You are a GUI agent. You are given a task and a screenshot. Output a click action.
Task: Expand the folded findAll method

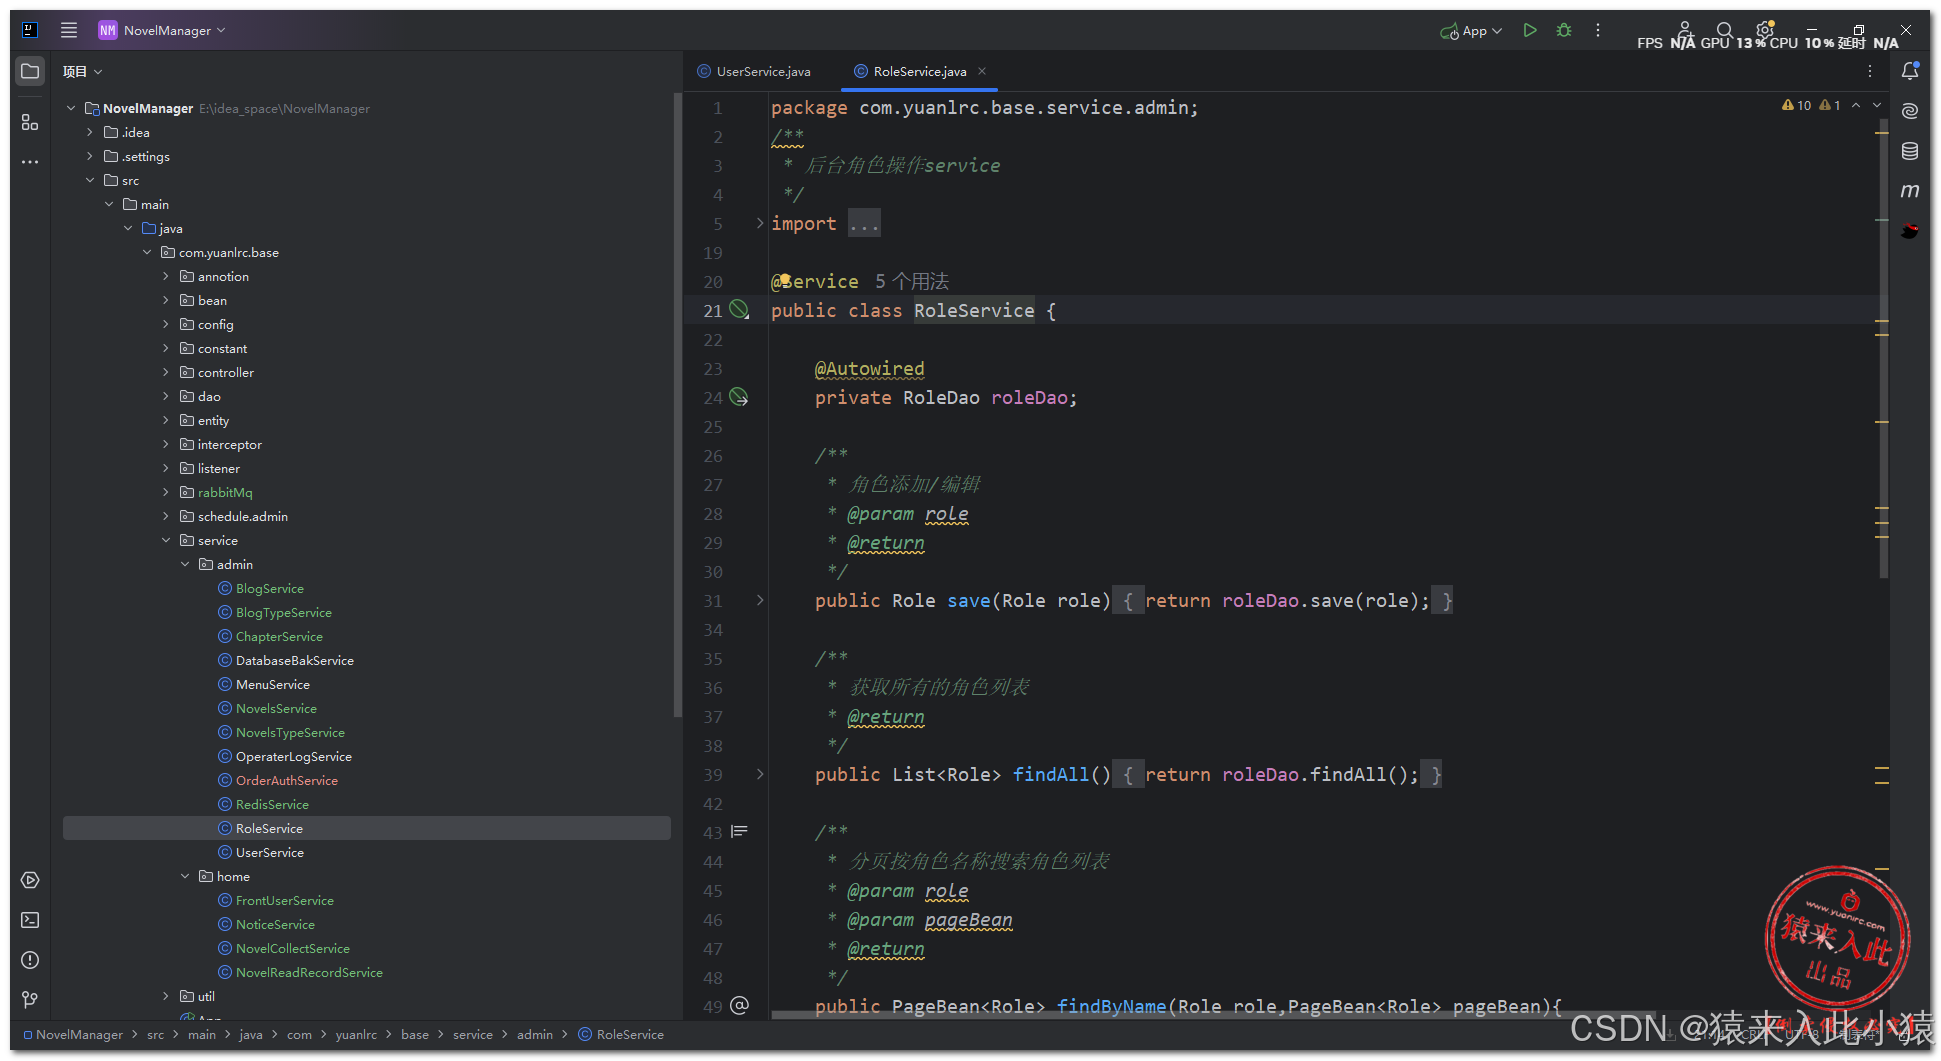click(759, 774)
